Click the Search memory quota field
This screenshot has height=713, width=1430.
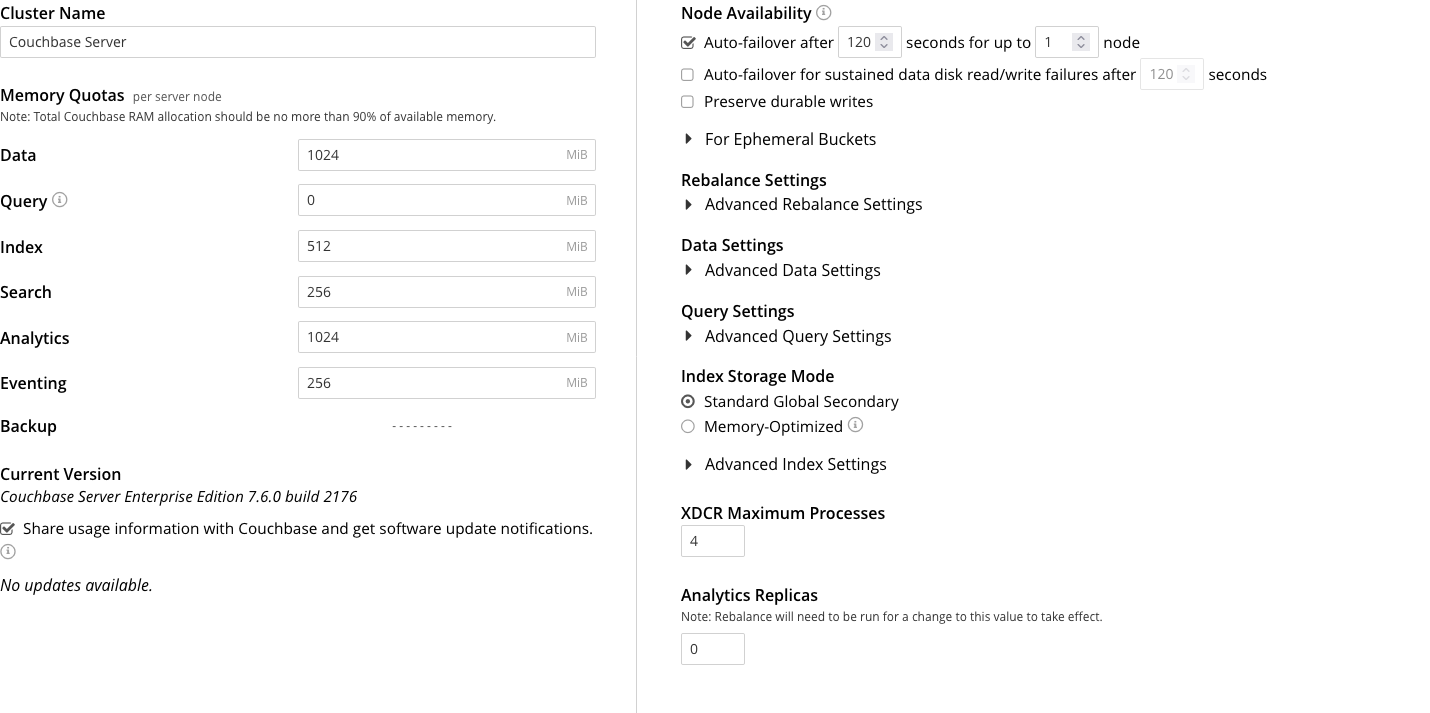point(447,292)
